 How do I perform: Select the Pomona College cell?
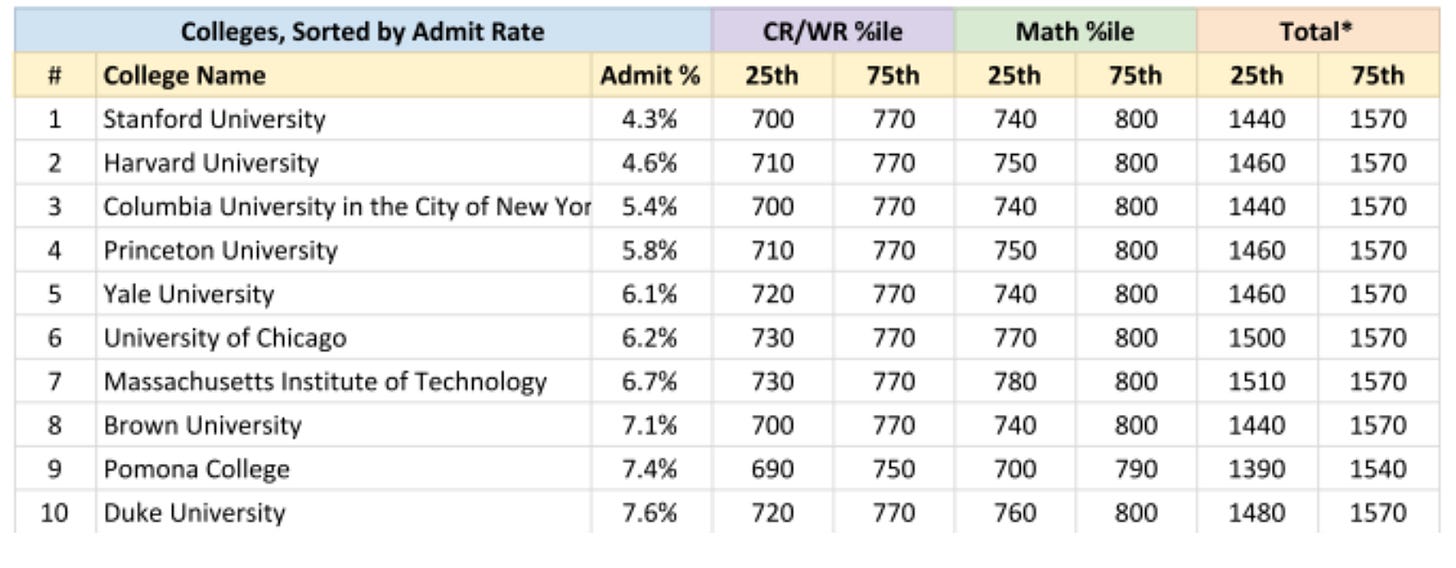pos(196,470)
